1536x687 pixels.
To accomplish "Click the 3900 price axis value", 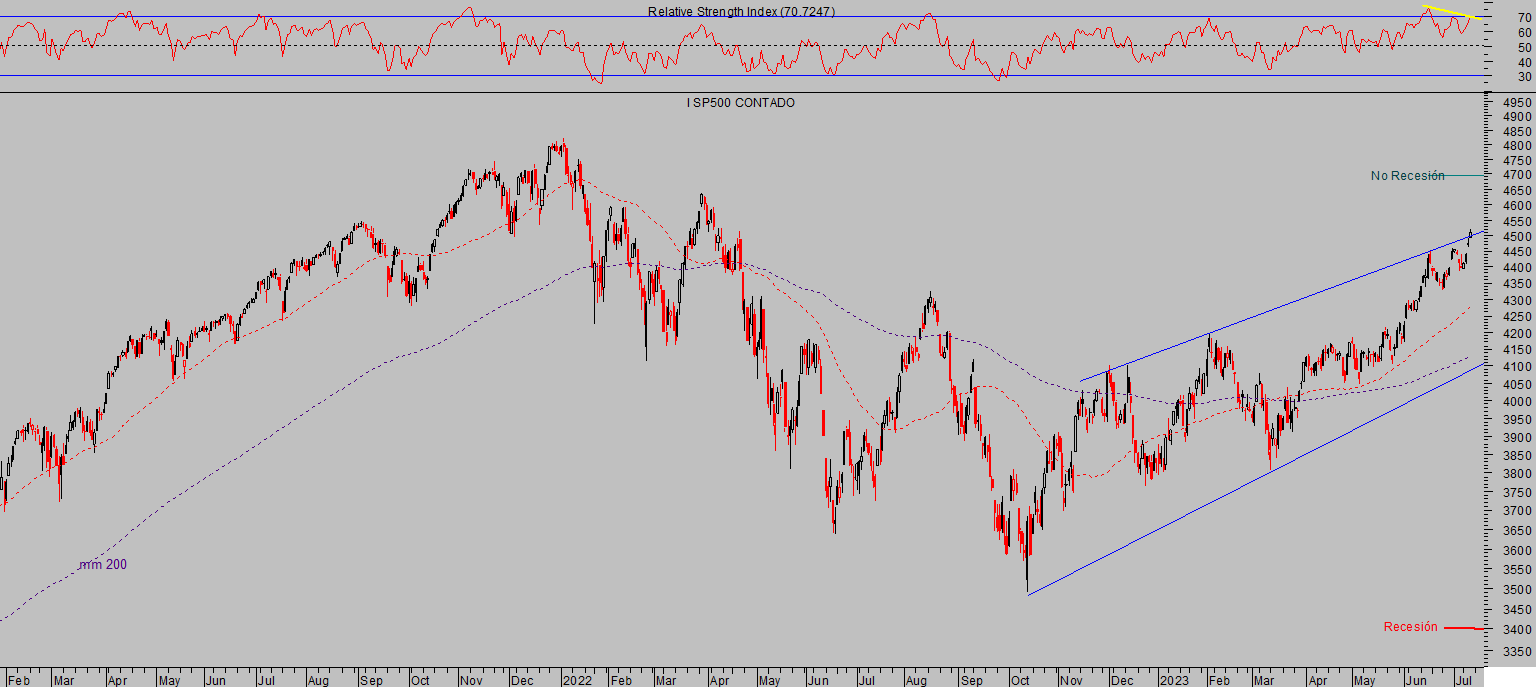I will coord(1518,438).
